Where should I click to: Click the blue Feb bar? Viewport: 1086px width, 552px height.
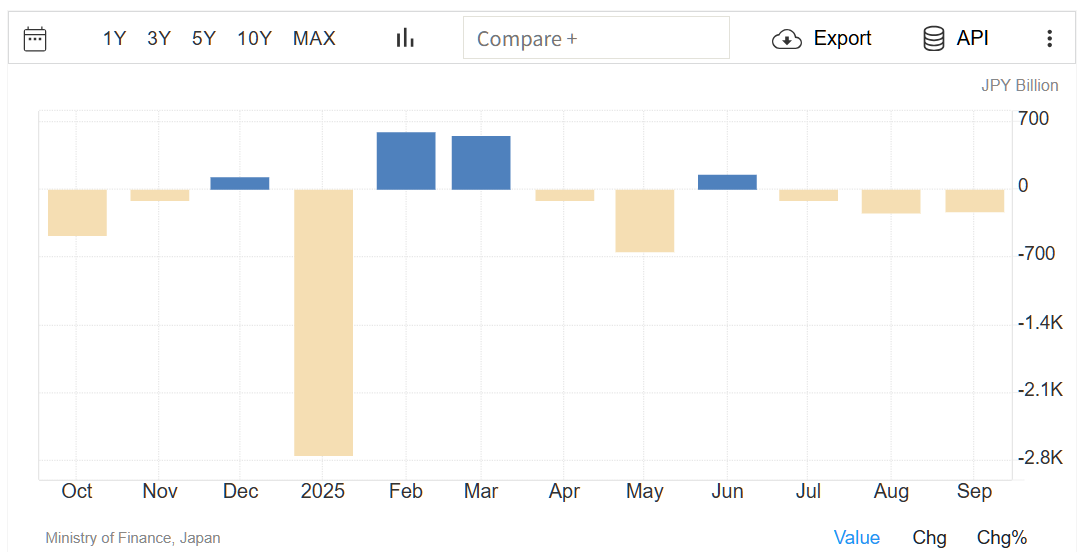(406, 161)
